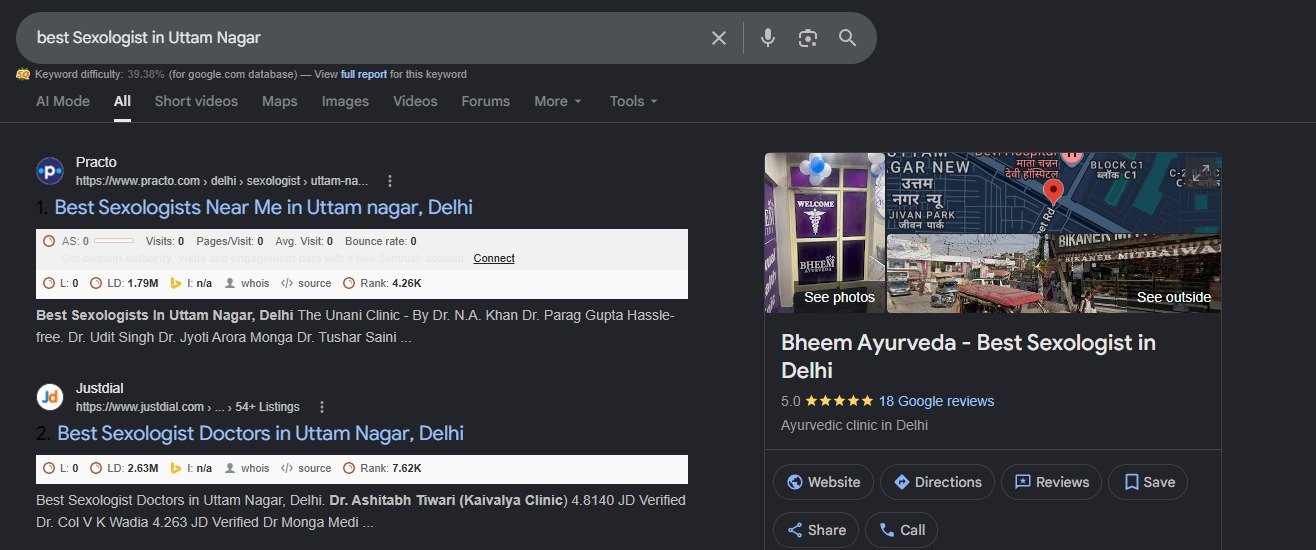
Task: Click the Semrush keyword difficulty icon
Action: pyautogui.click(x=23, y=74)
